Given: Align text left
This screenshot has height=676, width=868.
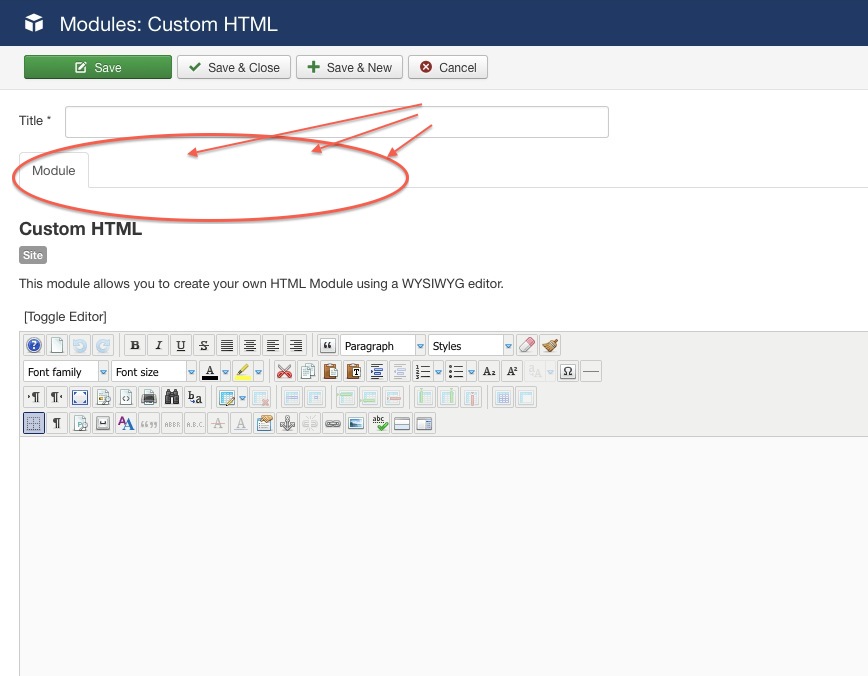Looking at the screenshot, I should [273, 345].
